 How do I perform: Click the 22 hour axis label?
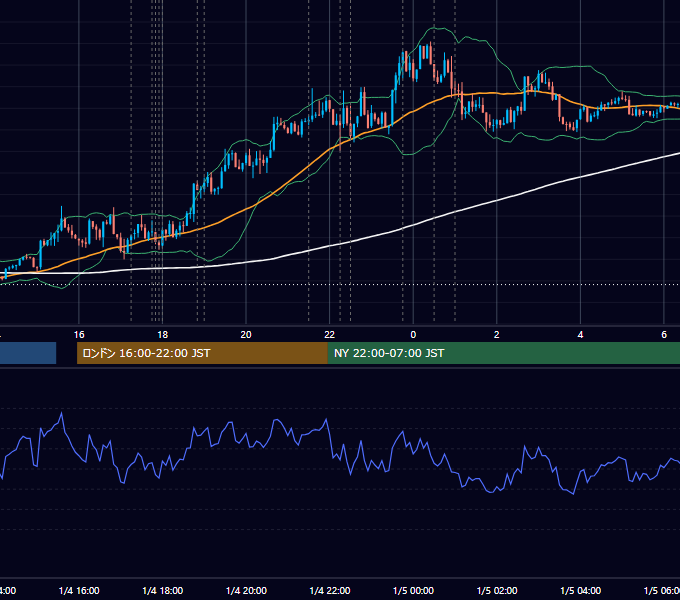(x=330, y=335)
